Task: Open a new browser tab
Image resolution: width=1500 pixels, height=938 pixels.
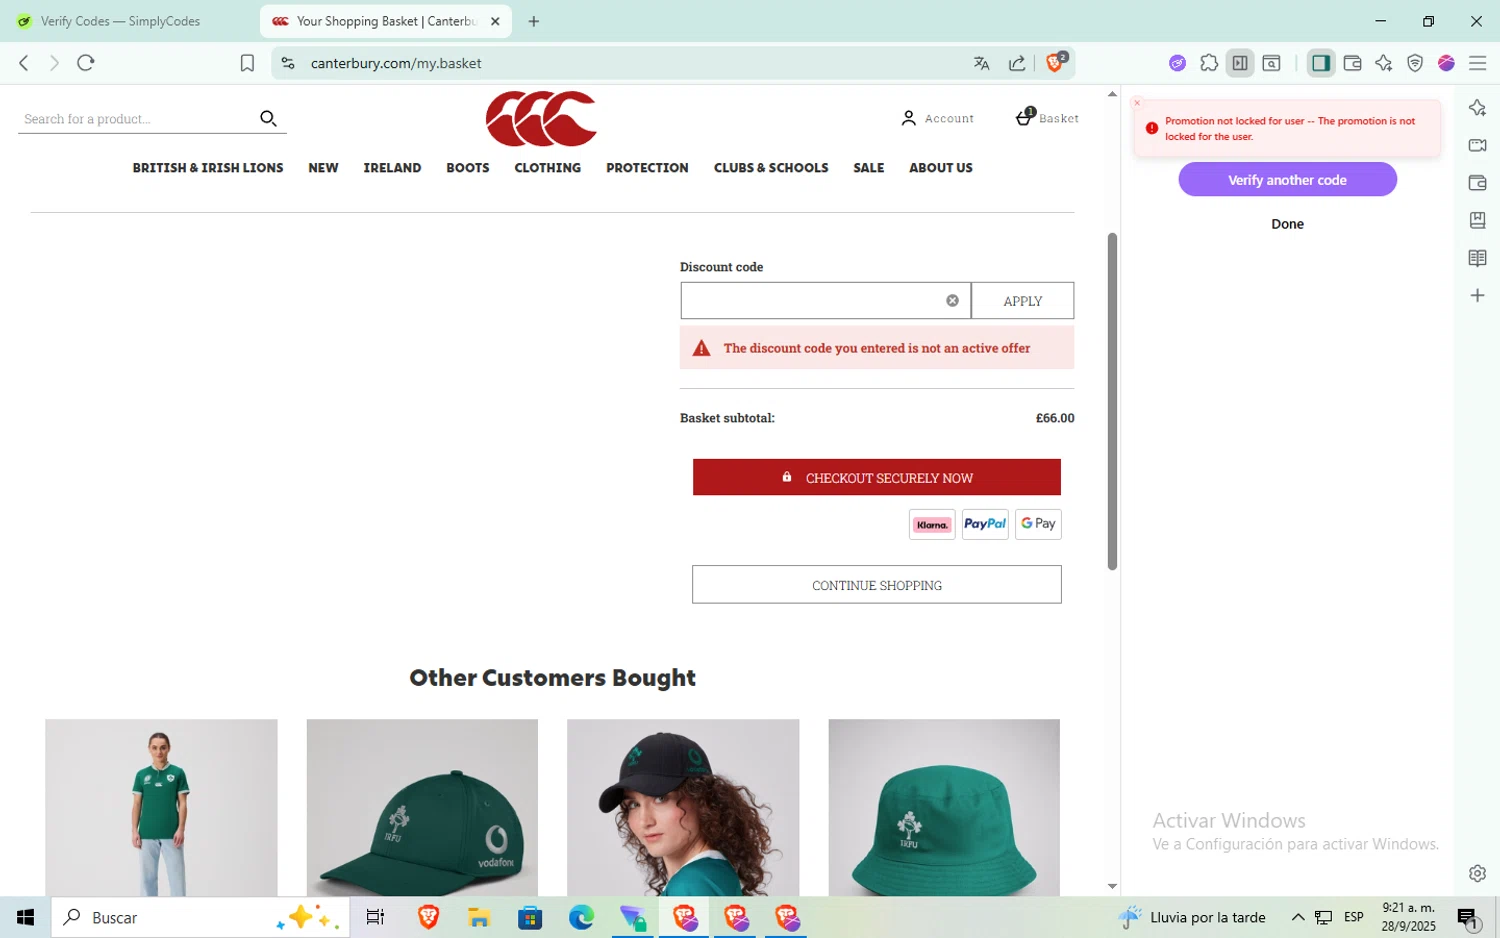Action: [534, 21]
